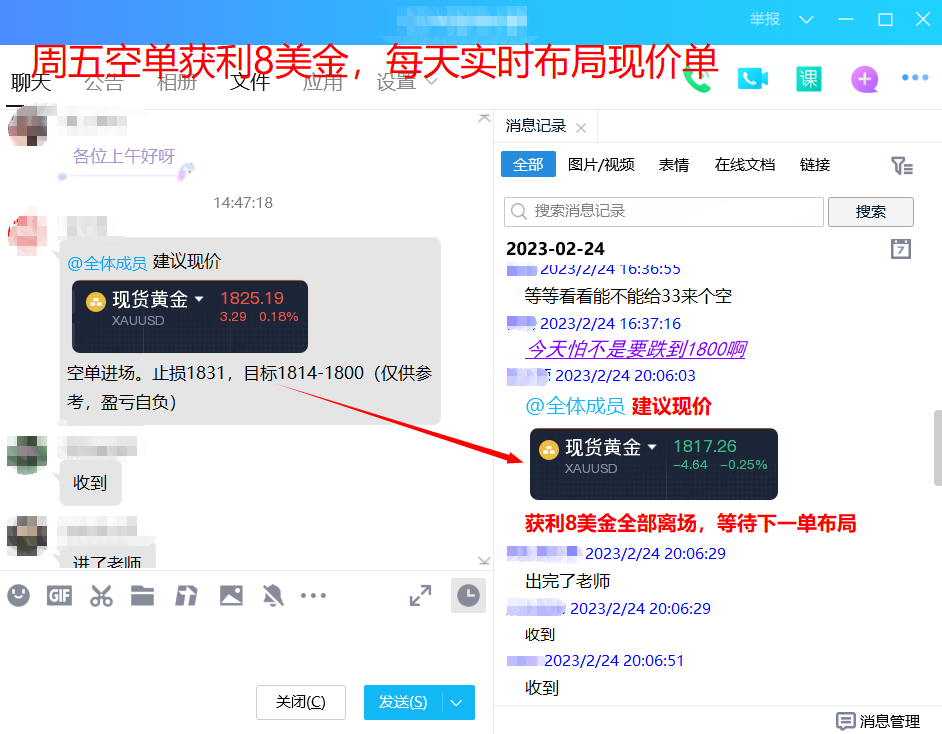Click the send image icon
Viewport: 942px width, 734px height.
click(231, 596)
